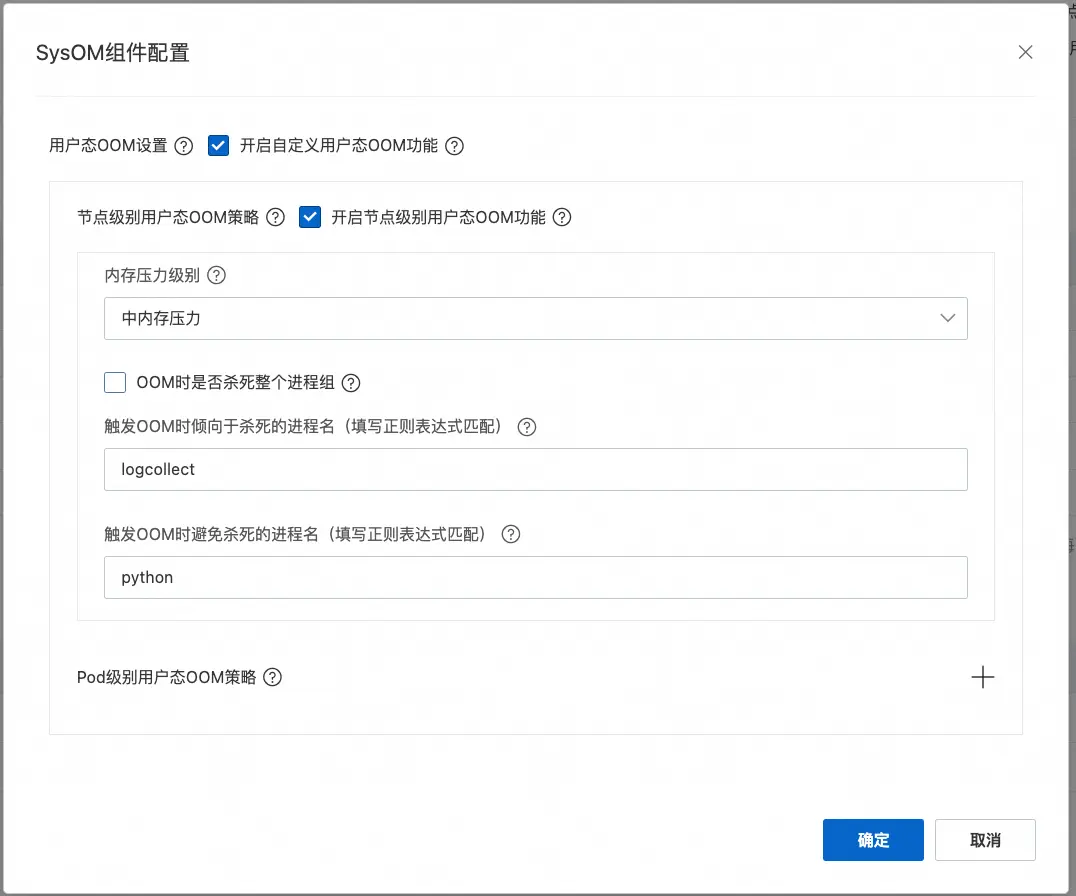Click the chevron on 中内存压力 selector
The width and height of the screenshot is (1076, 896).
(x=948, y=317)
